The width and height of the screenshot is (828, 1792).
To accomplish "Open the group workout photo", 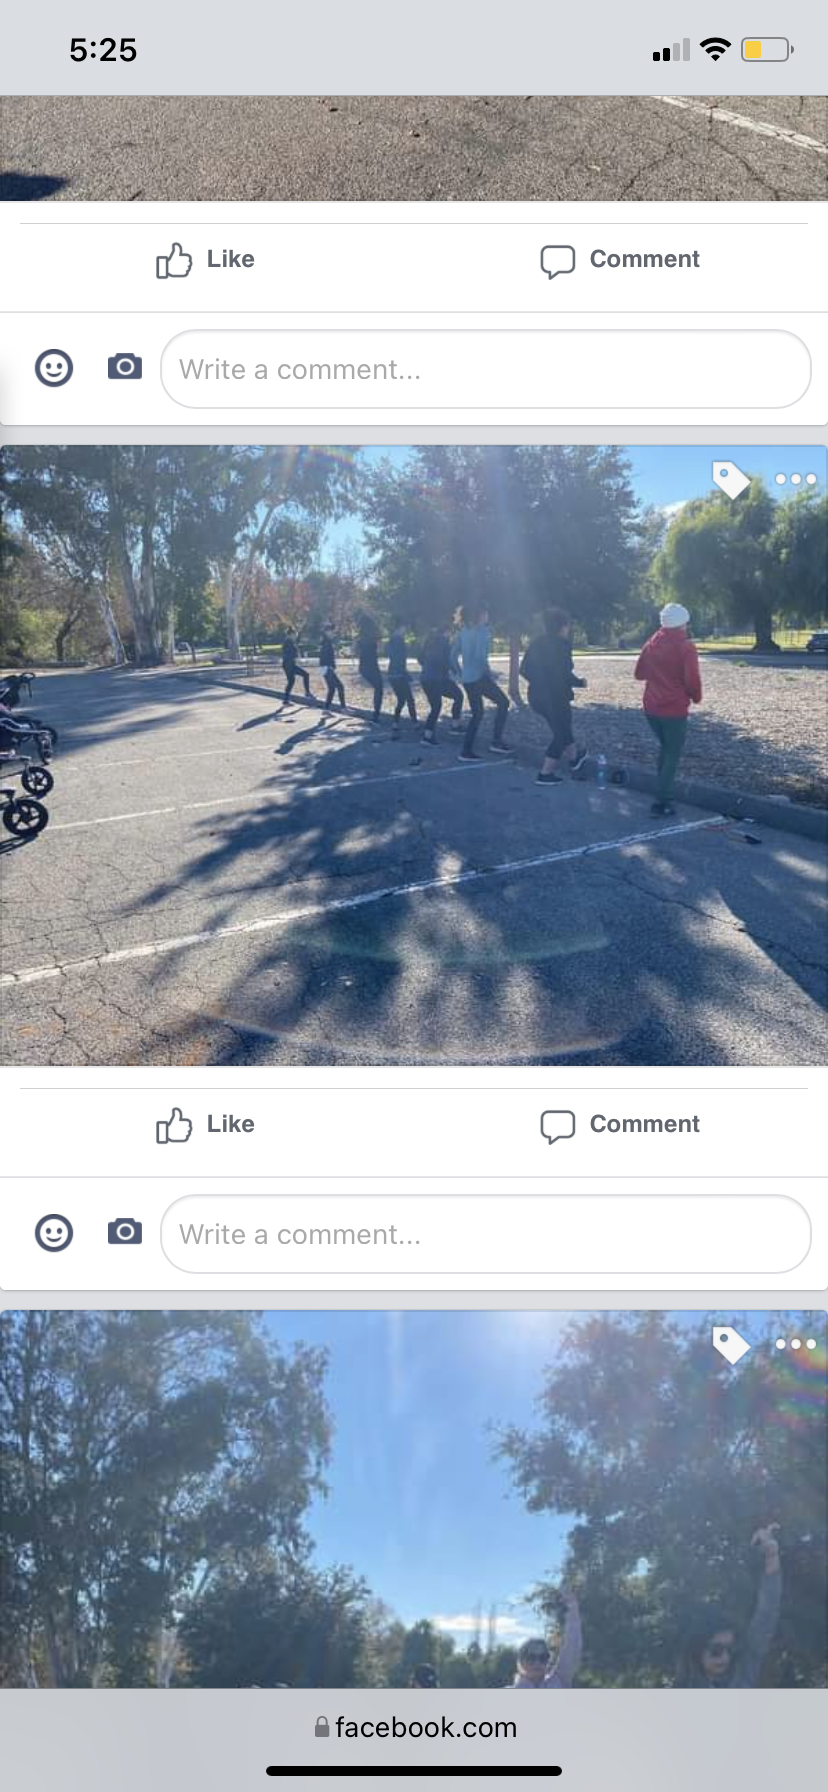I will pos(414,756).
